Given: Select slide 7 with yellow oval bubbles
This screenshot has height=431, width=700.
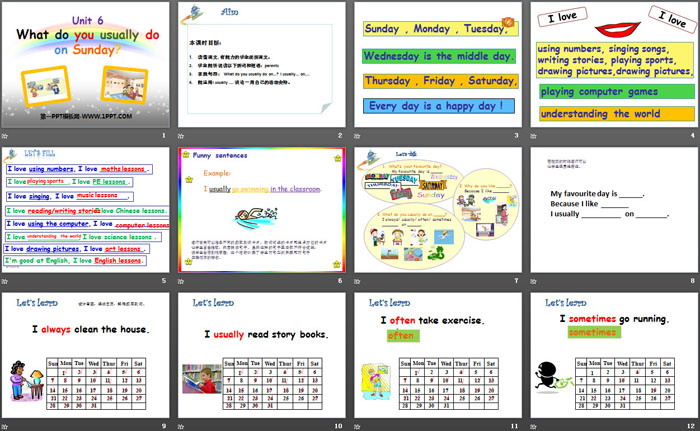Looking at the screenshot, I should pos(438,210).
